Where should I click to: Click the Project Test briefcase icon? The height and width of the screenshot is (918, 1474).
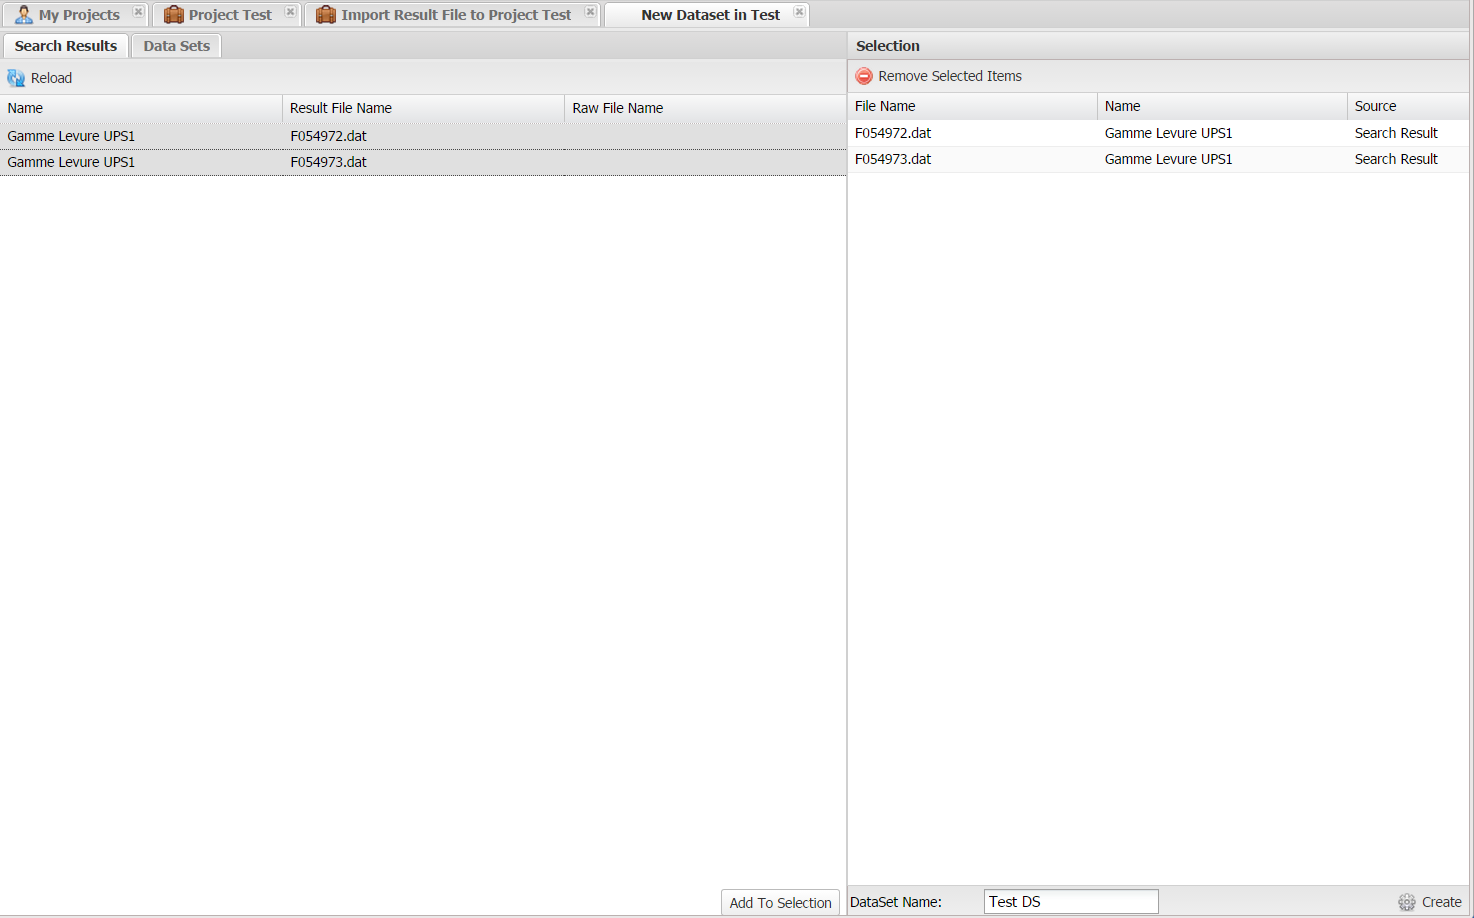point(173,15)
